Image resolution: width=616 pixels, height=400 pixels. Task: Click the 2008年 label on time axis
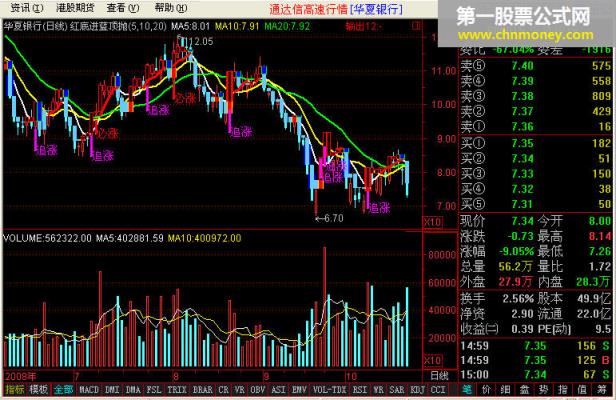coord(20,376)
